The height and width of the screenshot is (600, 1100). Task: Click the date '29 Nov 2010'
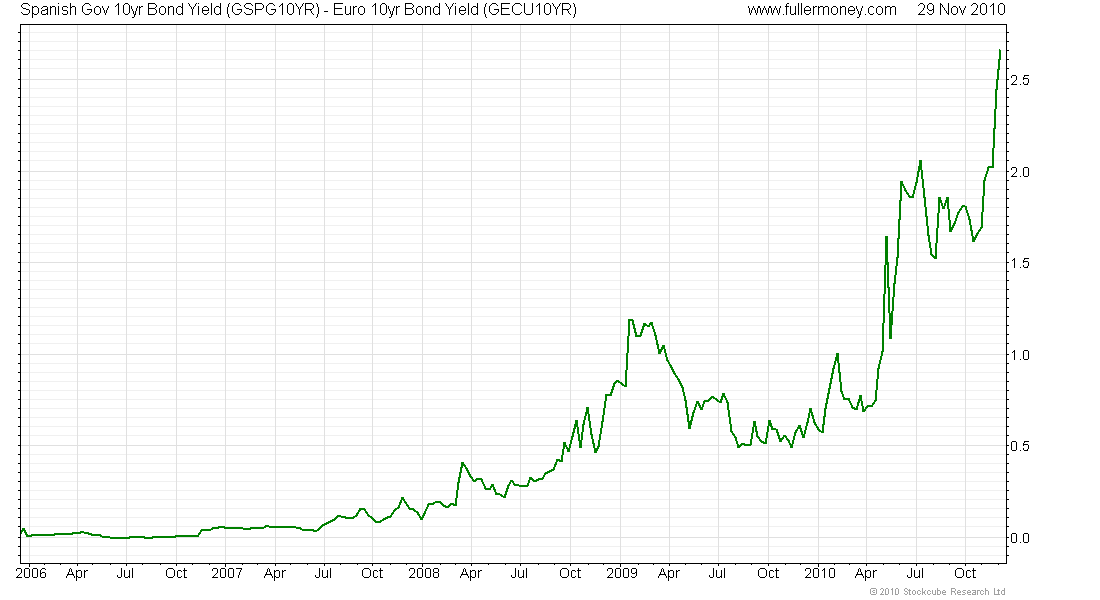pos(961,10)
